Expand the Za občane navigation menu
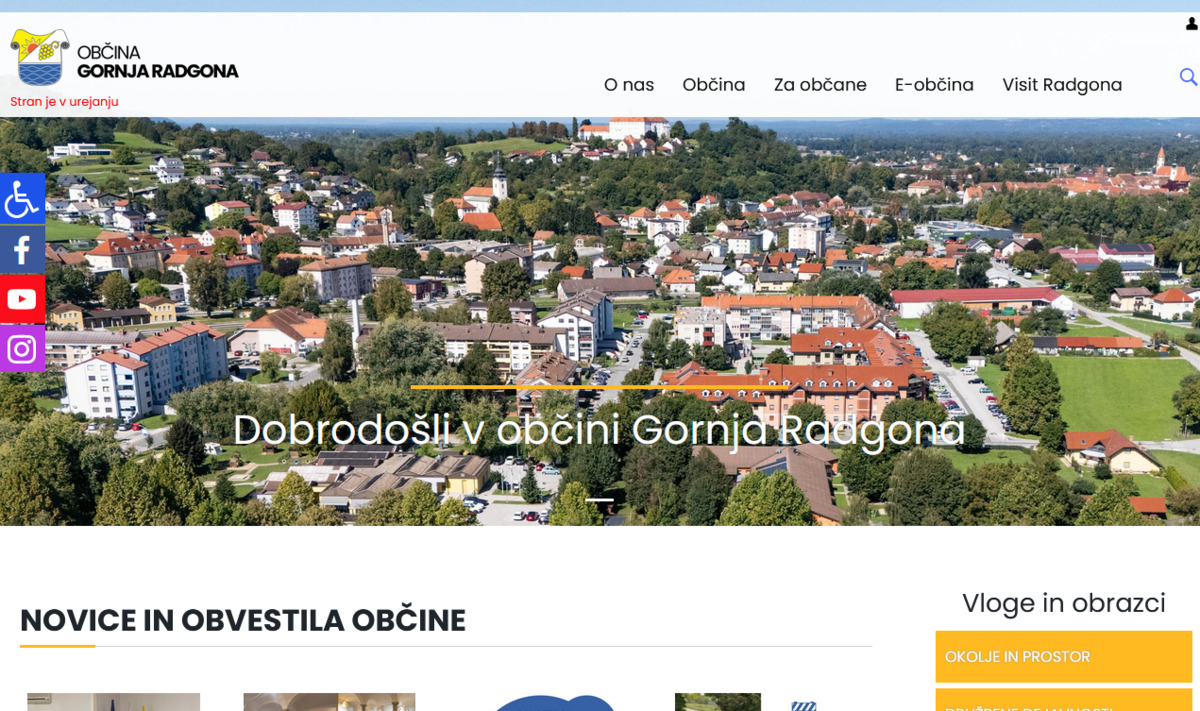 [821, 85]
